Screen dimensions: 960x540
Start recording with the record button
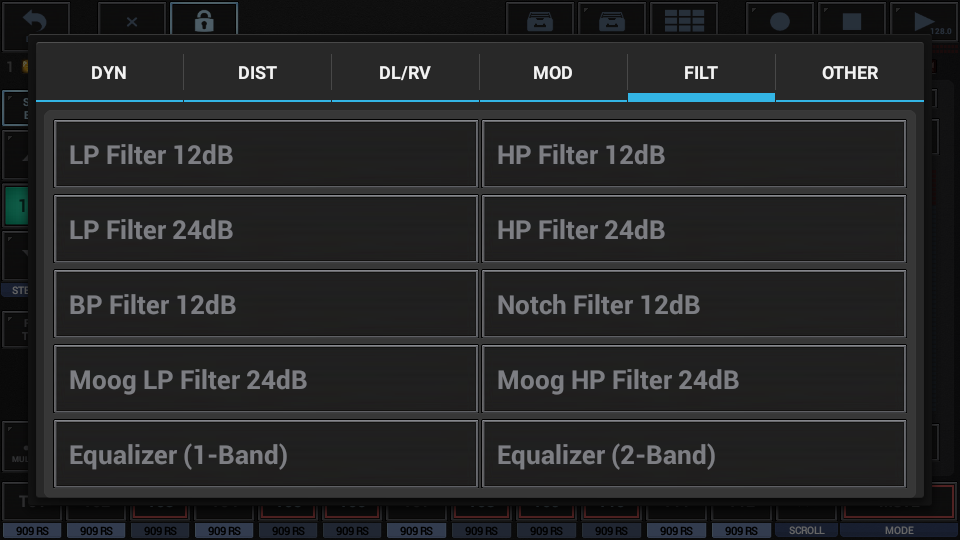pos(779,22)
